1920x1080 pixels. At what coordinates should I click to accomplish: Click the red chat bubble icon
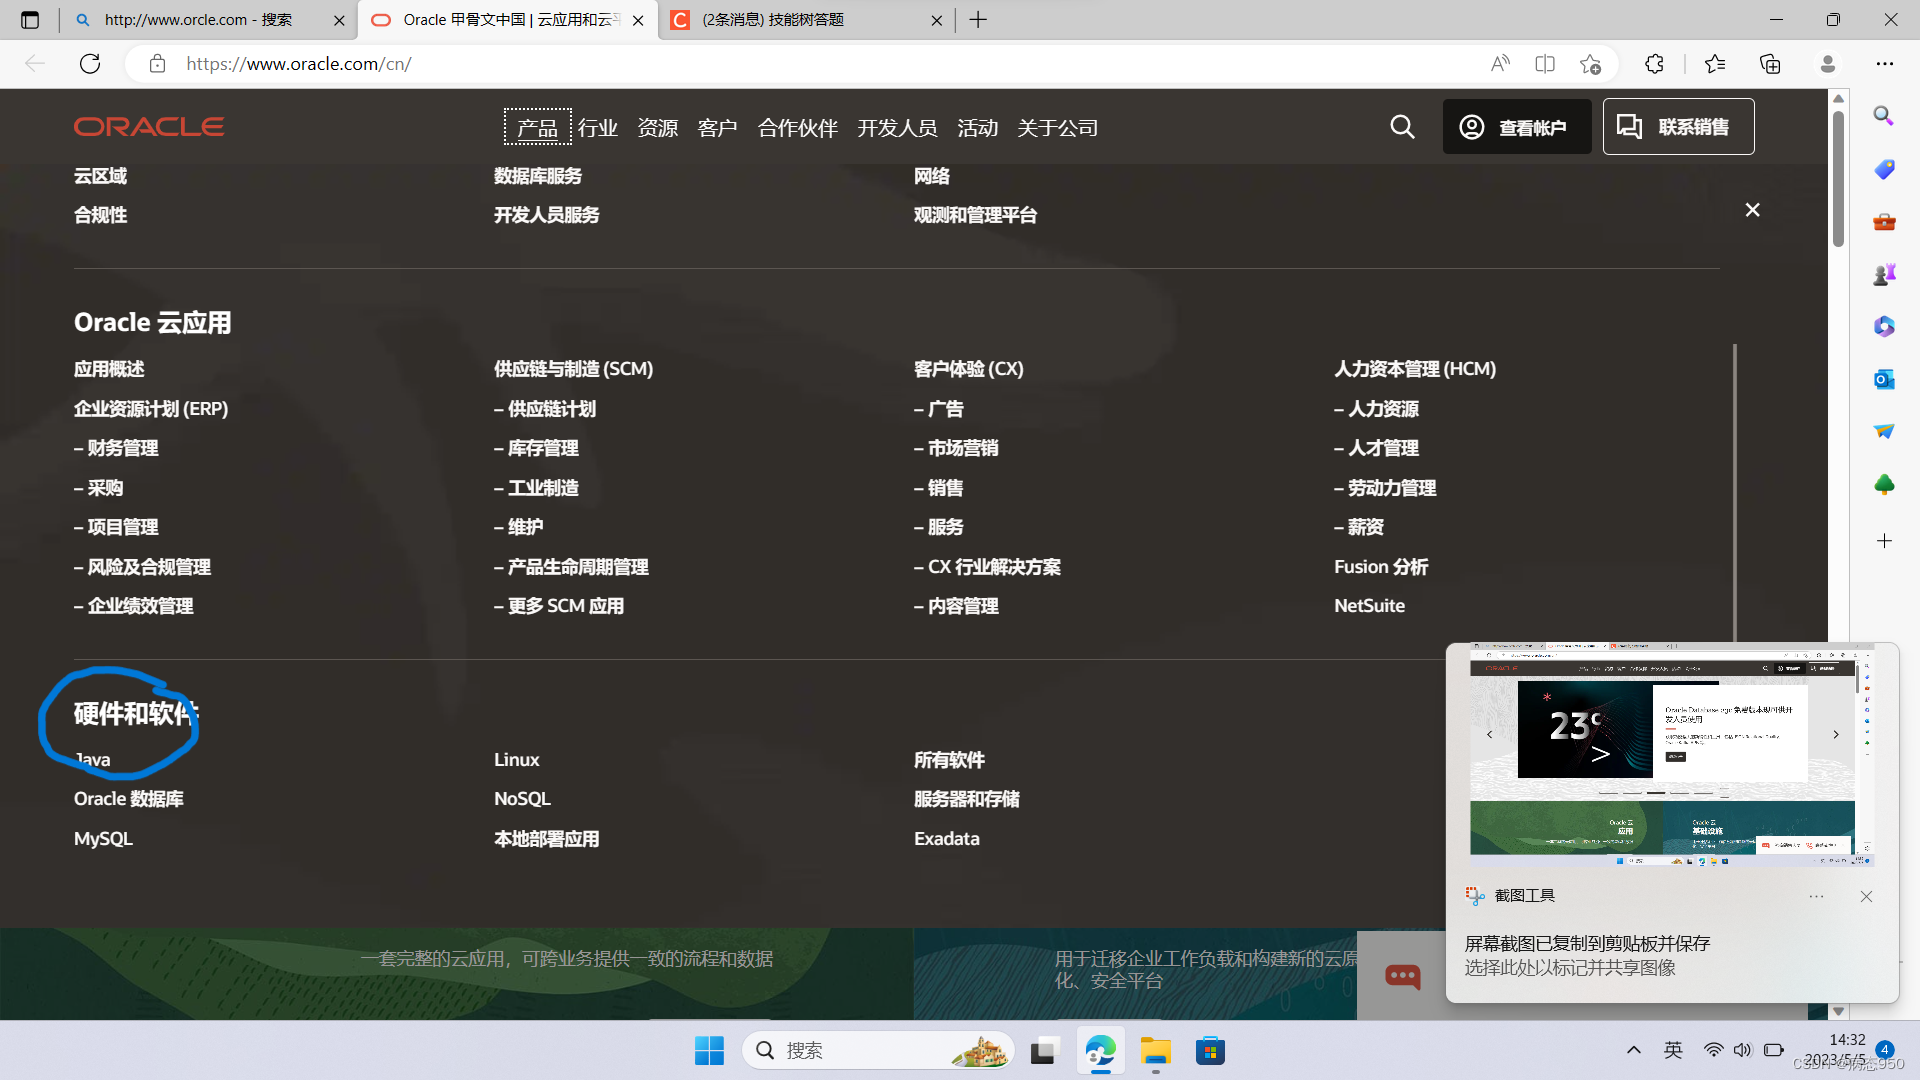click(x=1402, y=976)
